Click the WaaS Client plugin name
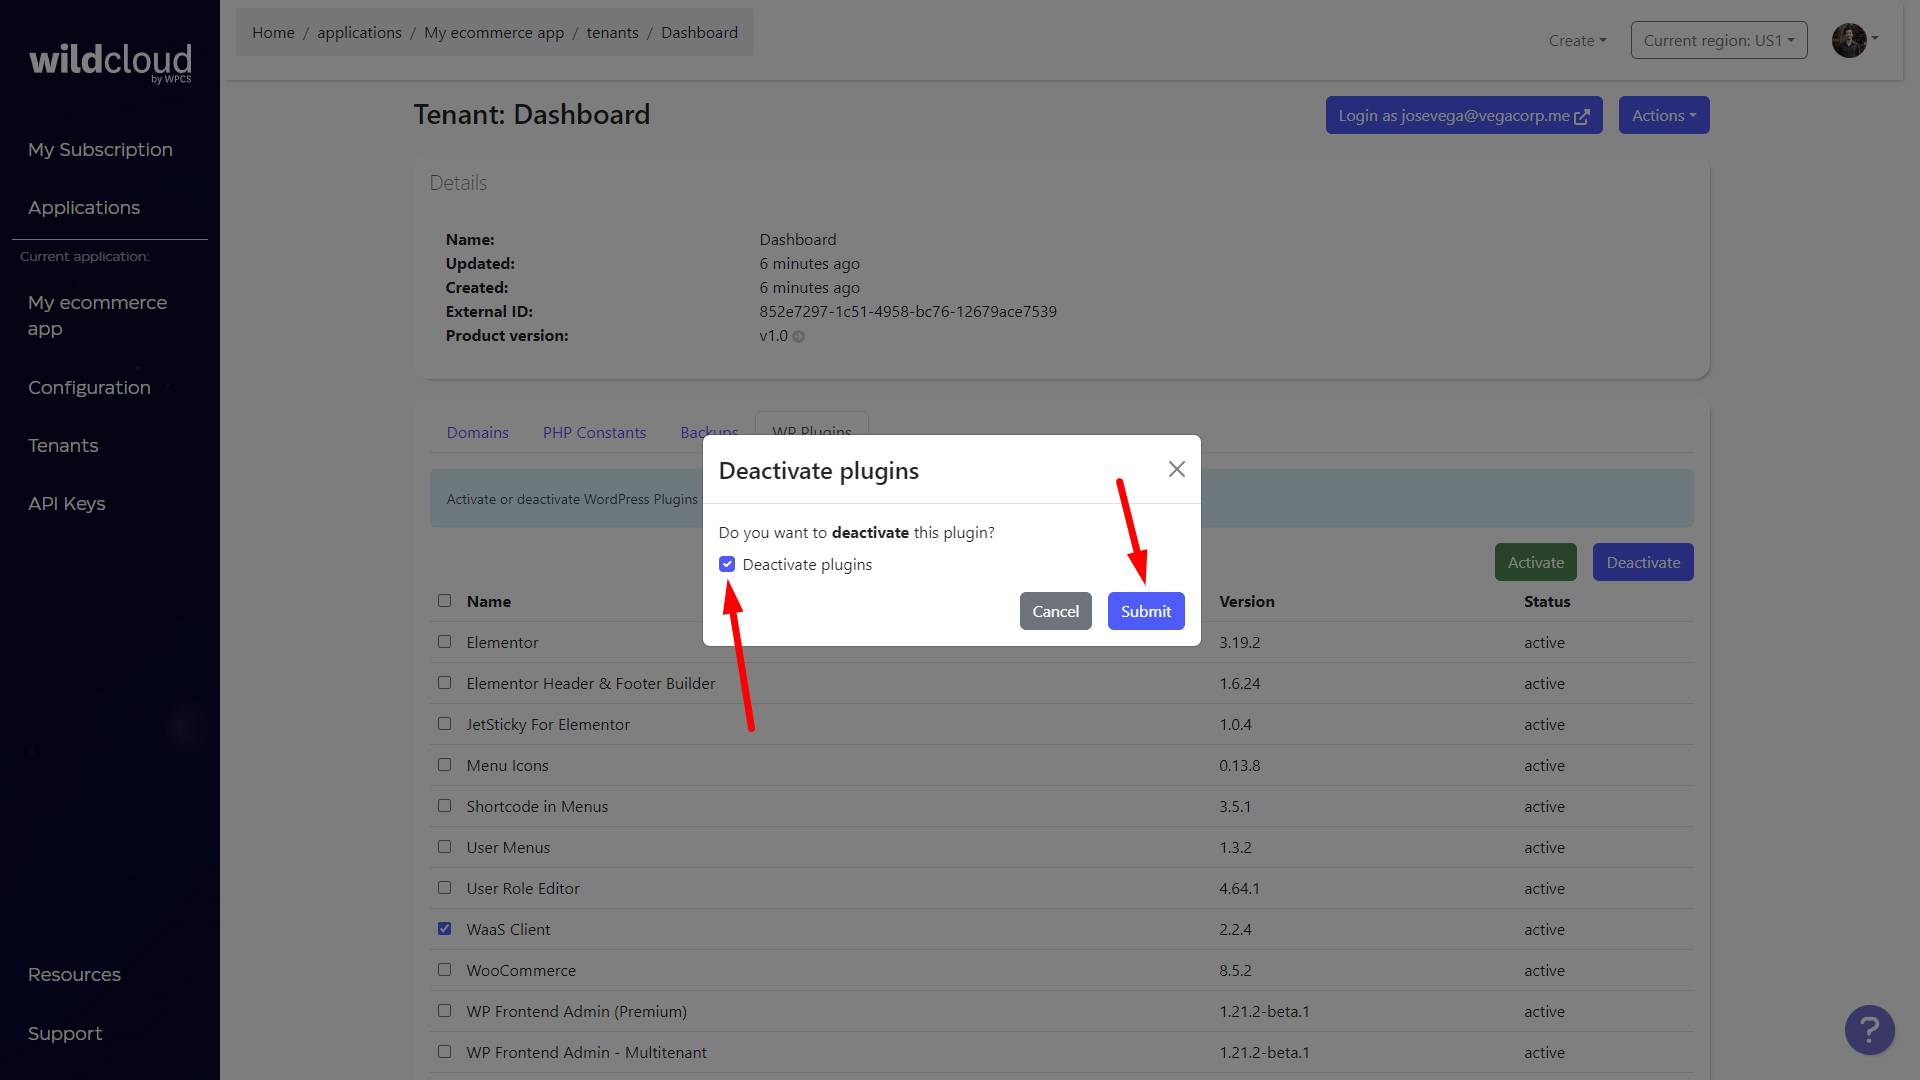Image resolution: width=1920 pixels, height=1080 pixels. coord(508,929)
